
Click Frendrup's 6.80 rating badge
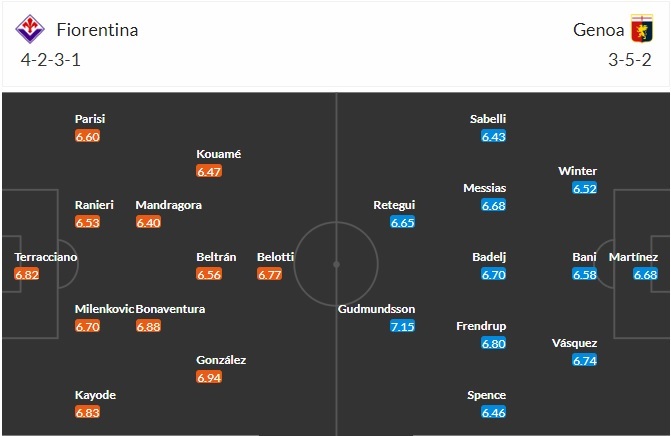click(494, 343)
